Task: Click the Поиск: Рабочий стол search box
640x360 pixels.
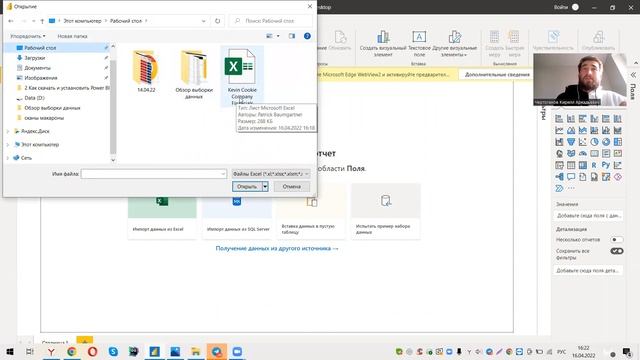Action: [271, 21]
